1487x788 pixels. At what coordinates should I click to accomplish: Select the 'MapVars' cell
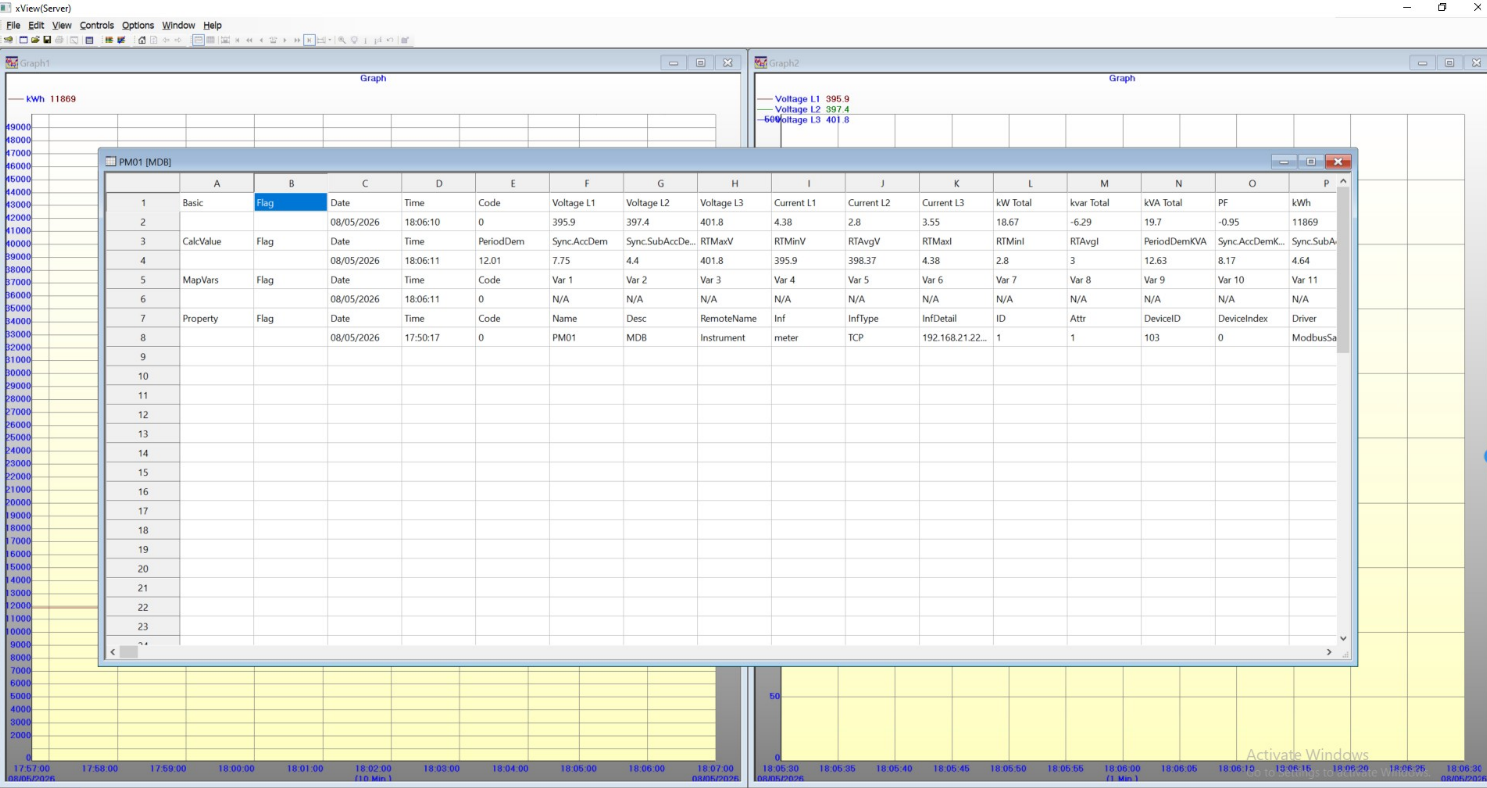(x=217, y=280)
